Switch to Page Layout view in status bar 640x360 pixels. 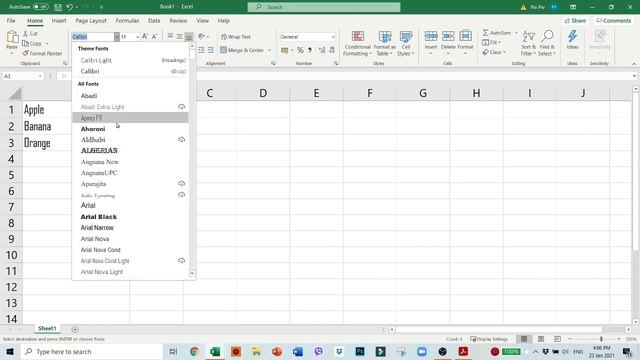tap(541, 339)
